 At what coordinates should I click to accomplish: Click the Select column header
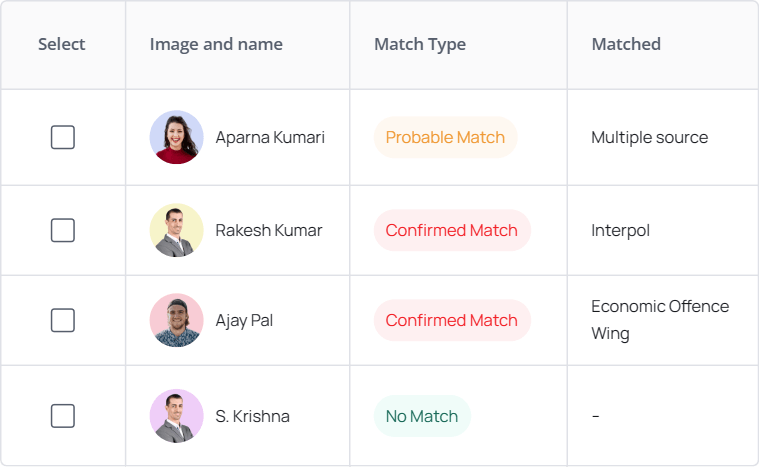[x=62, y=44]
